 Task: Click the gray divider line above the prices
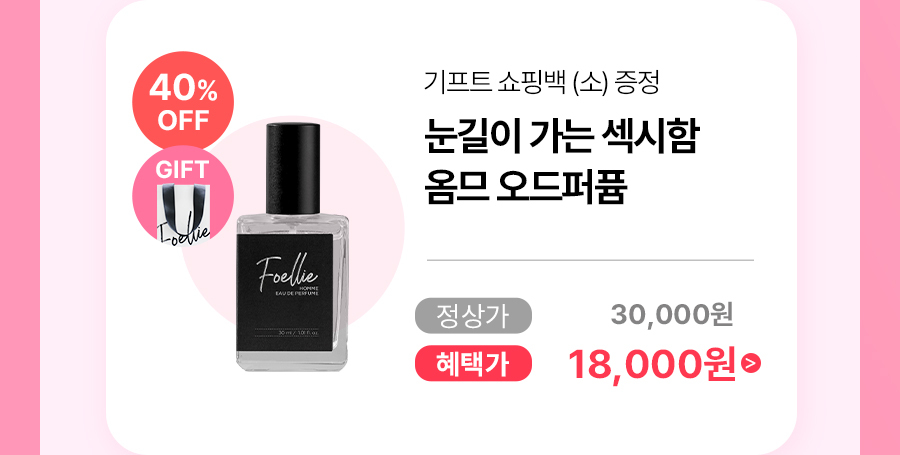(590, 260)
